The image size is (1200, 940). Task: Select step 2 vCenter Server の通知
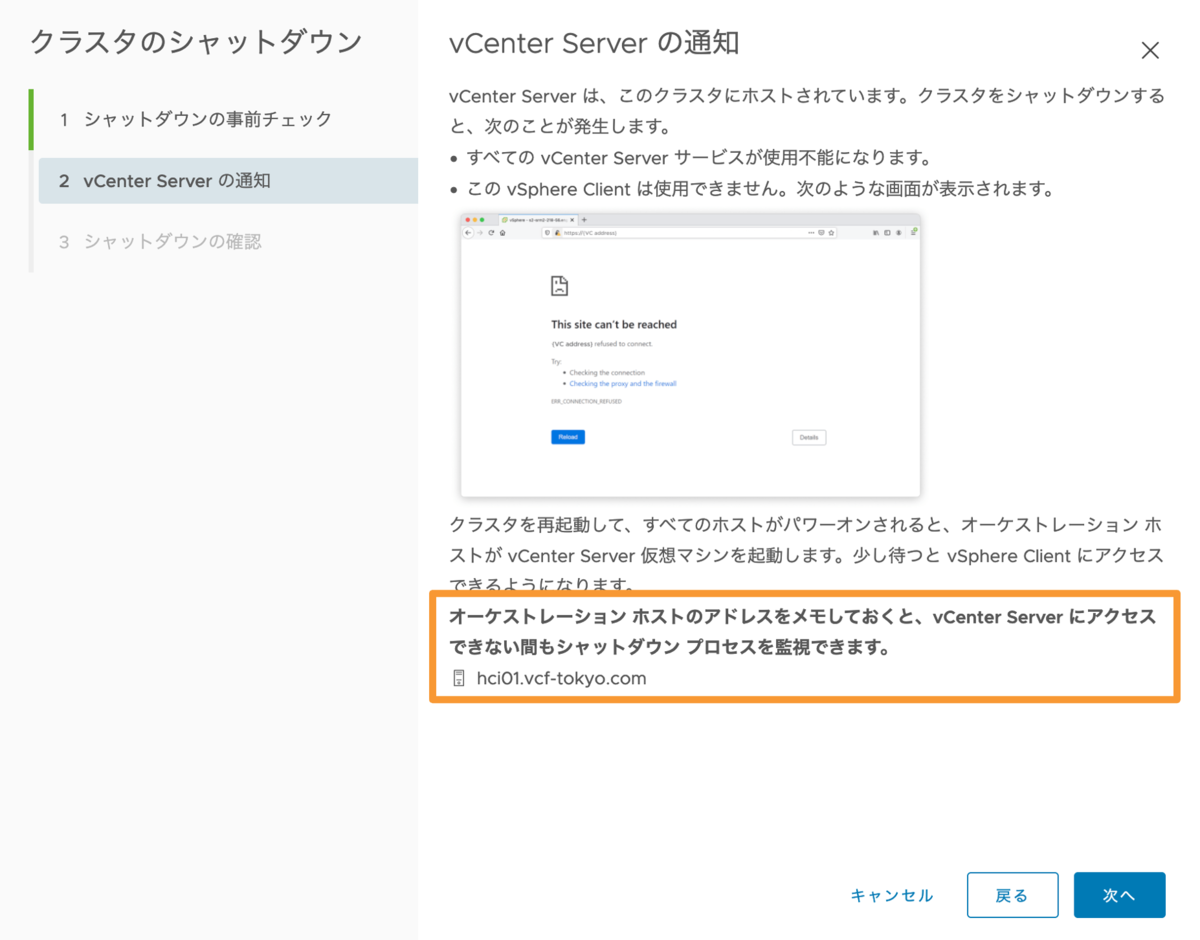[228, 181]
